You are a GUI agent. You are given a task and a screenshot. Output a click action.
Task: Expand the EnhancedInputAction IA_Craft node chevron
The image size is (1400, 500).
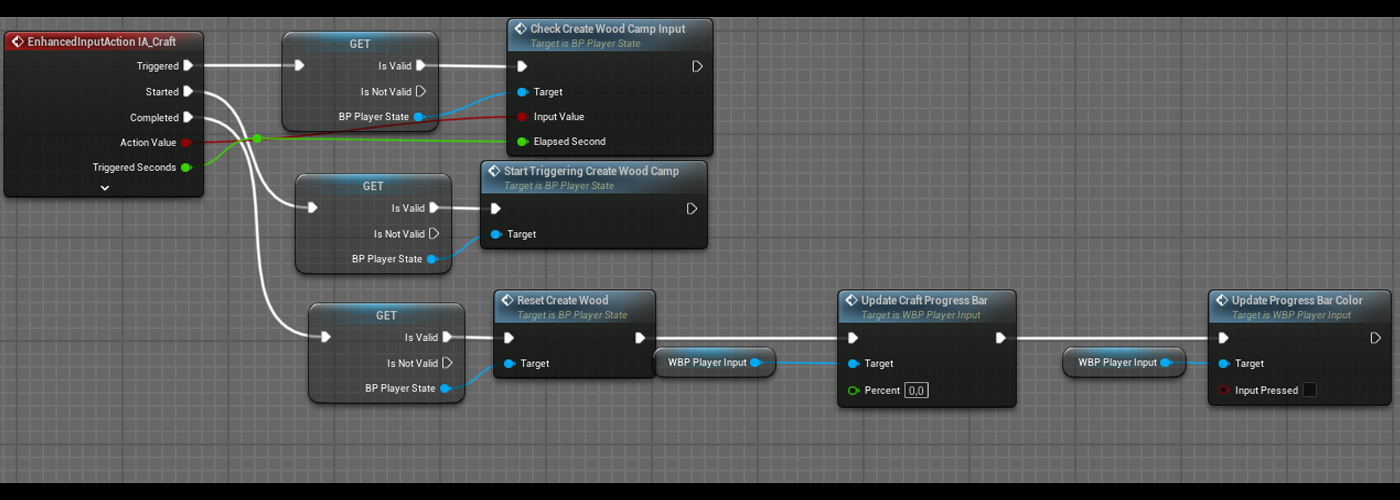(x=104, y=187)
